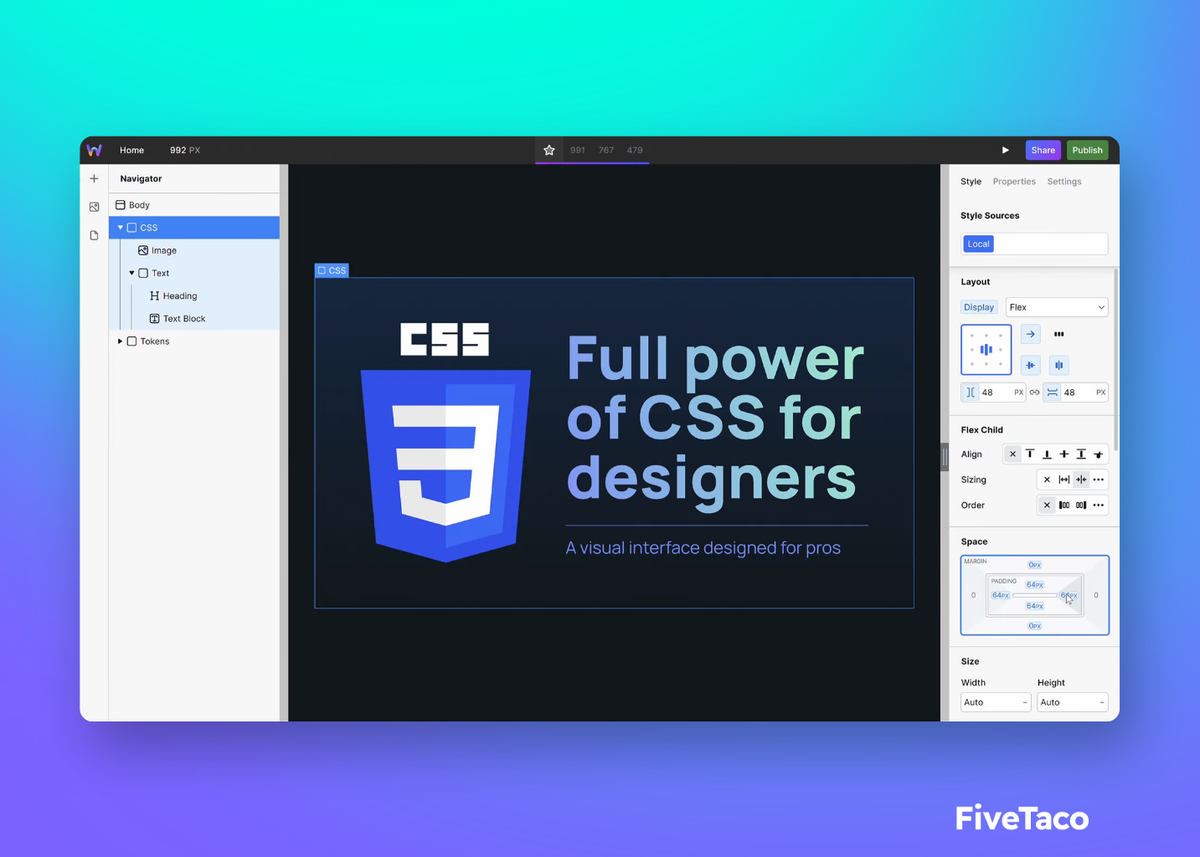
Task: Collapse the CSS element in Navigator
Action: (121, 227)
